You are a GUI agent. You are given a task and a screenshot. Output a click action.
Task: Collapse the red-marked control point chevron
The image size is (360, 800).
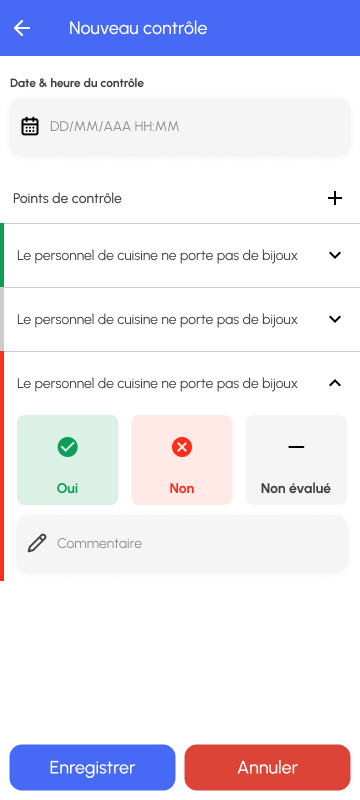[335, 383]
